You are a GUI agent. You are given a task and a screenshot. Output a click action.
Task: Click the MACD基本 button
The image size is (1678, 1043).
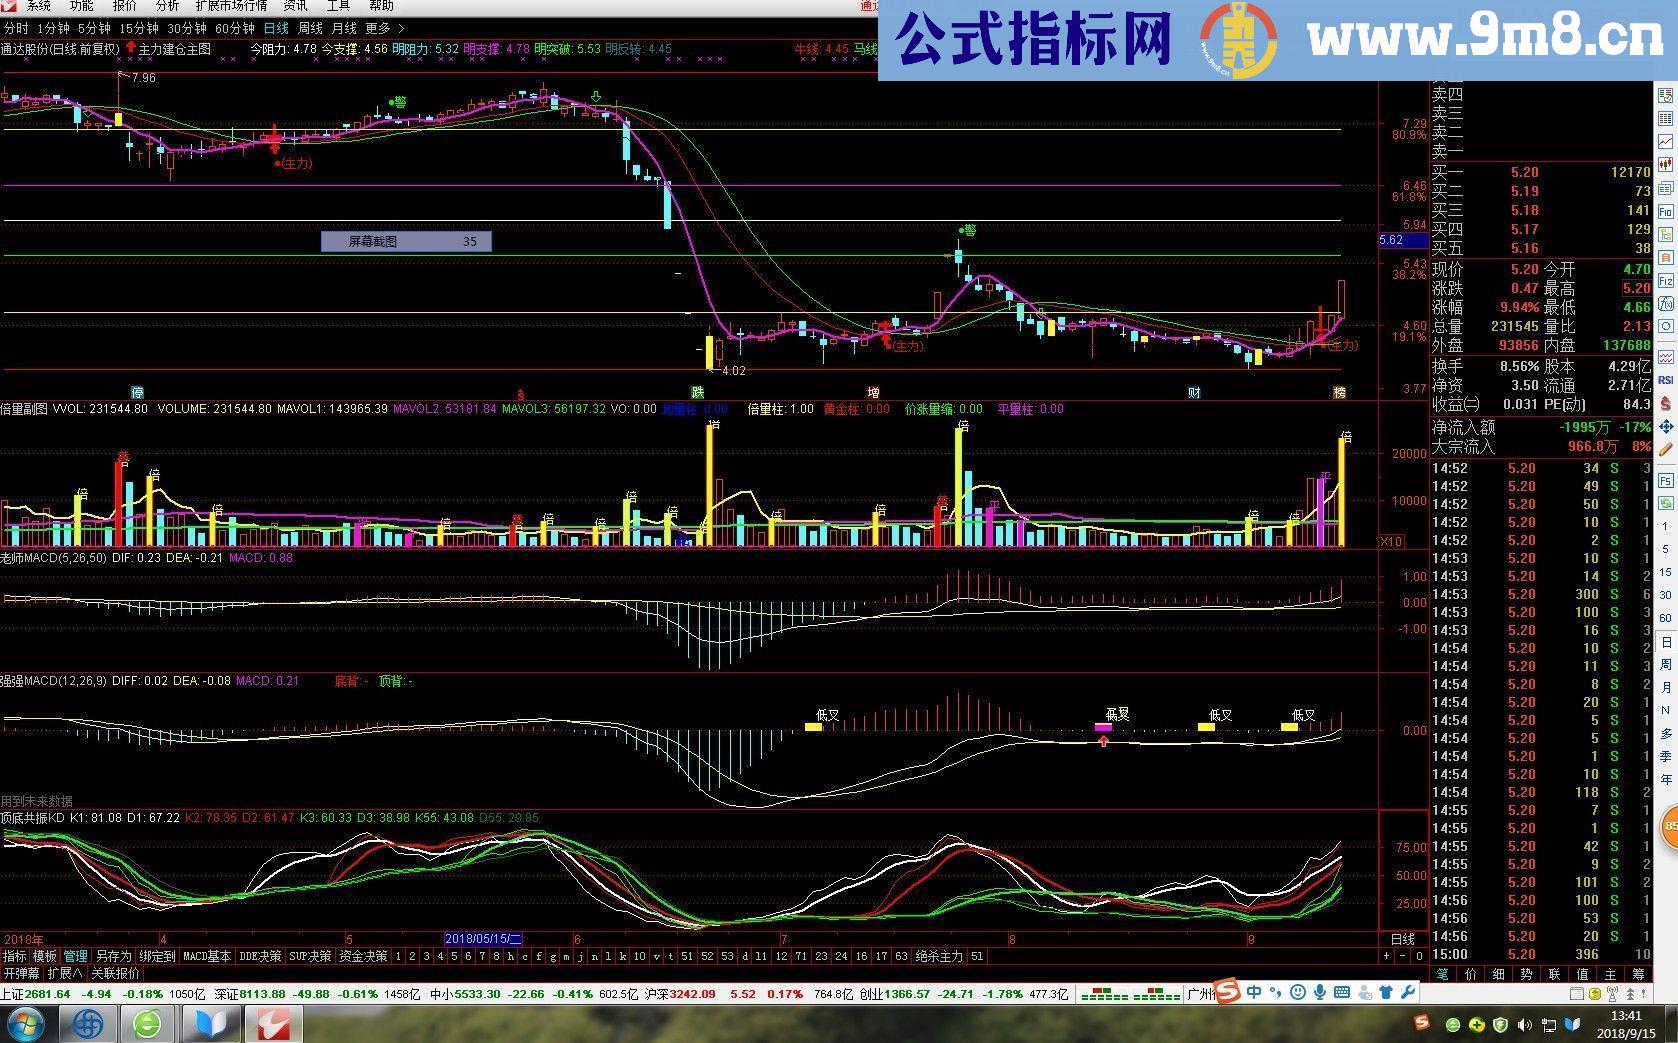pos(206,957)
